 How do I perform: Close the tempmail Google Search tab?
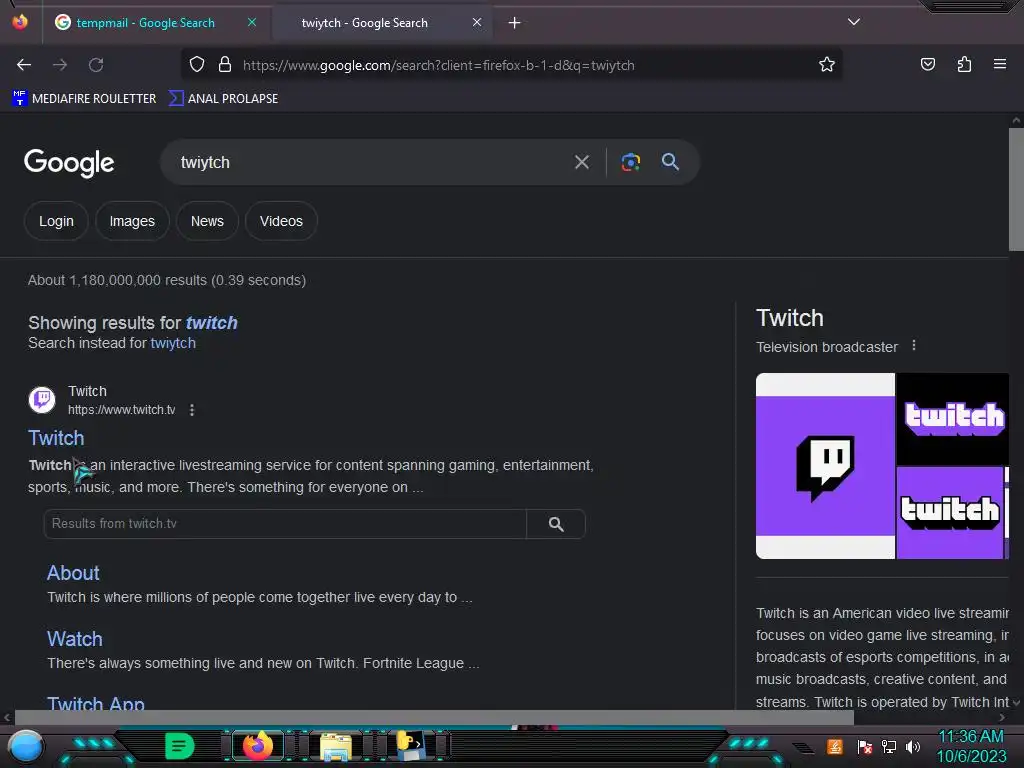252,22
